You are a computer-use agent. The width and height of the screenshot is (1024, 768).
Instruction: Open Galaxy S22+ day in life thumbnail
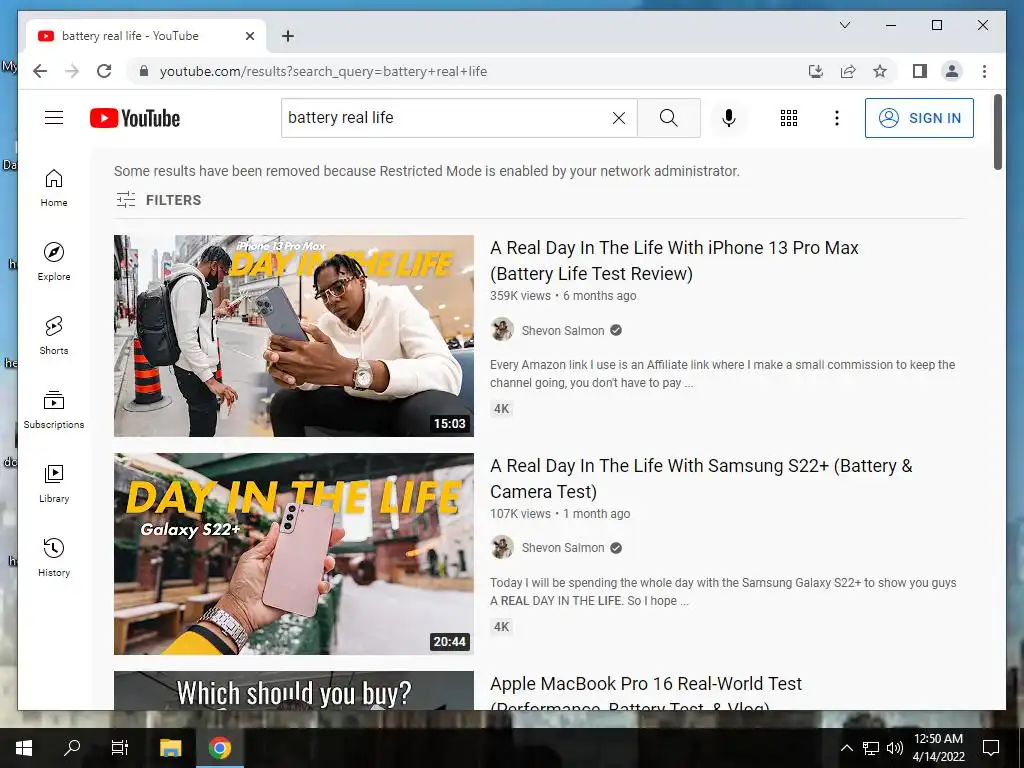[294, 554]
